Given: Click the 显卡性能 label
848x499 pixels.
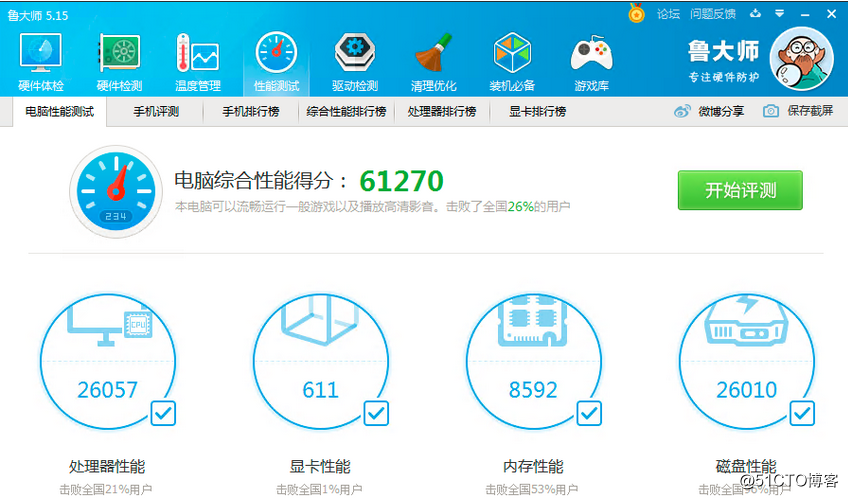Looking at the screenshot, I should (320, 467).
